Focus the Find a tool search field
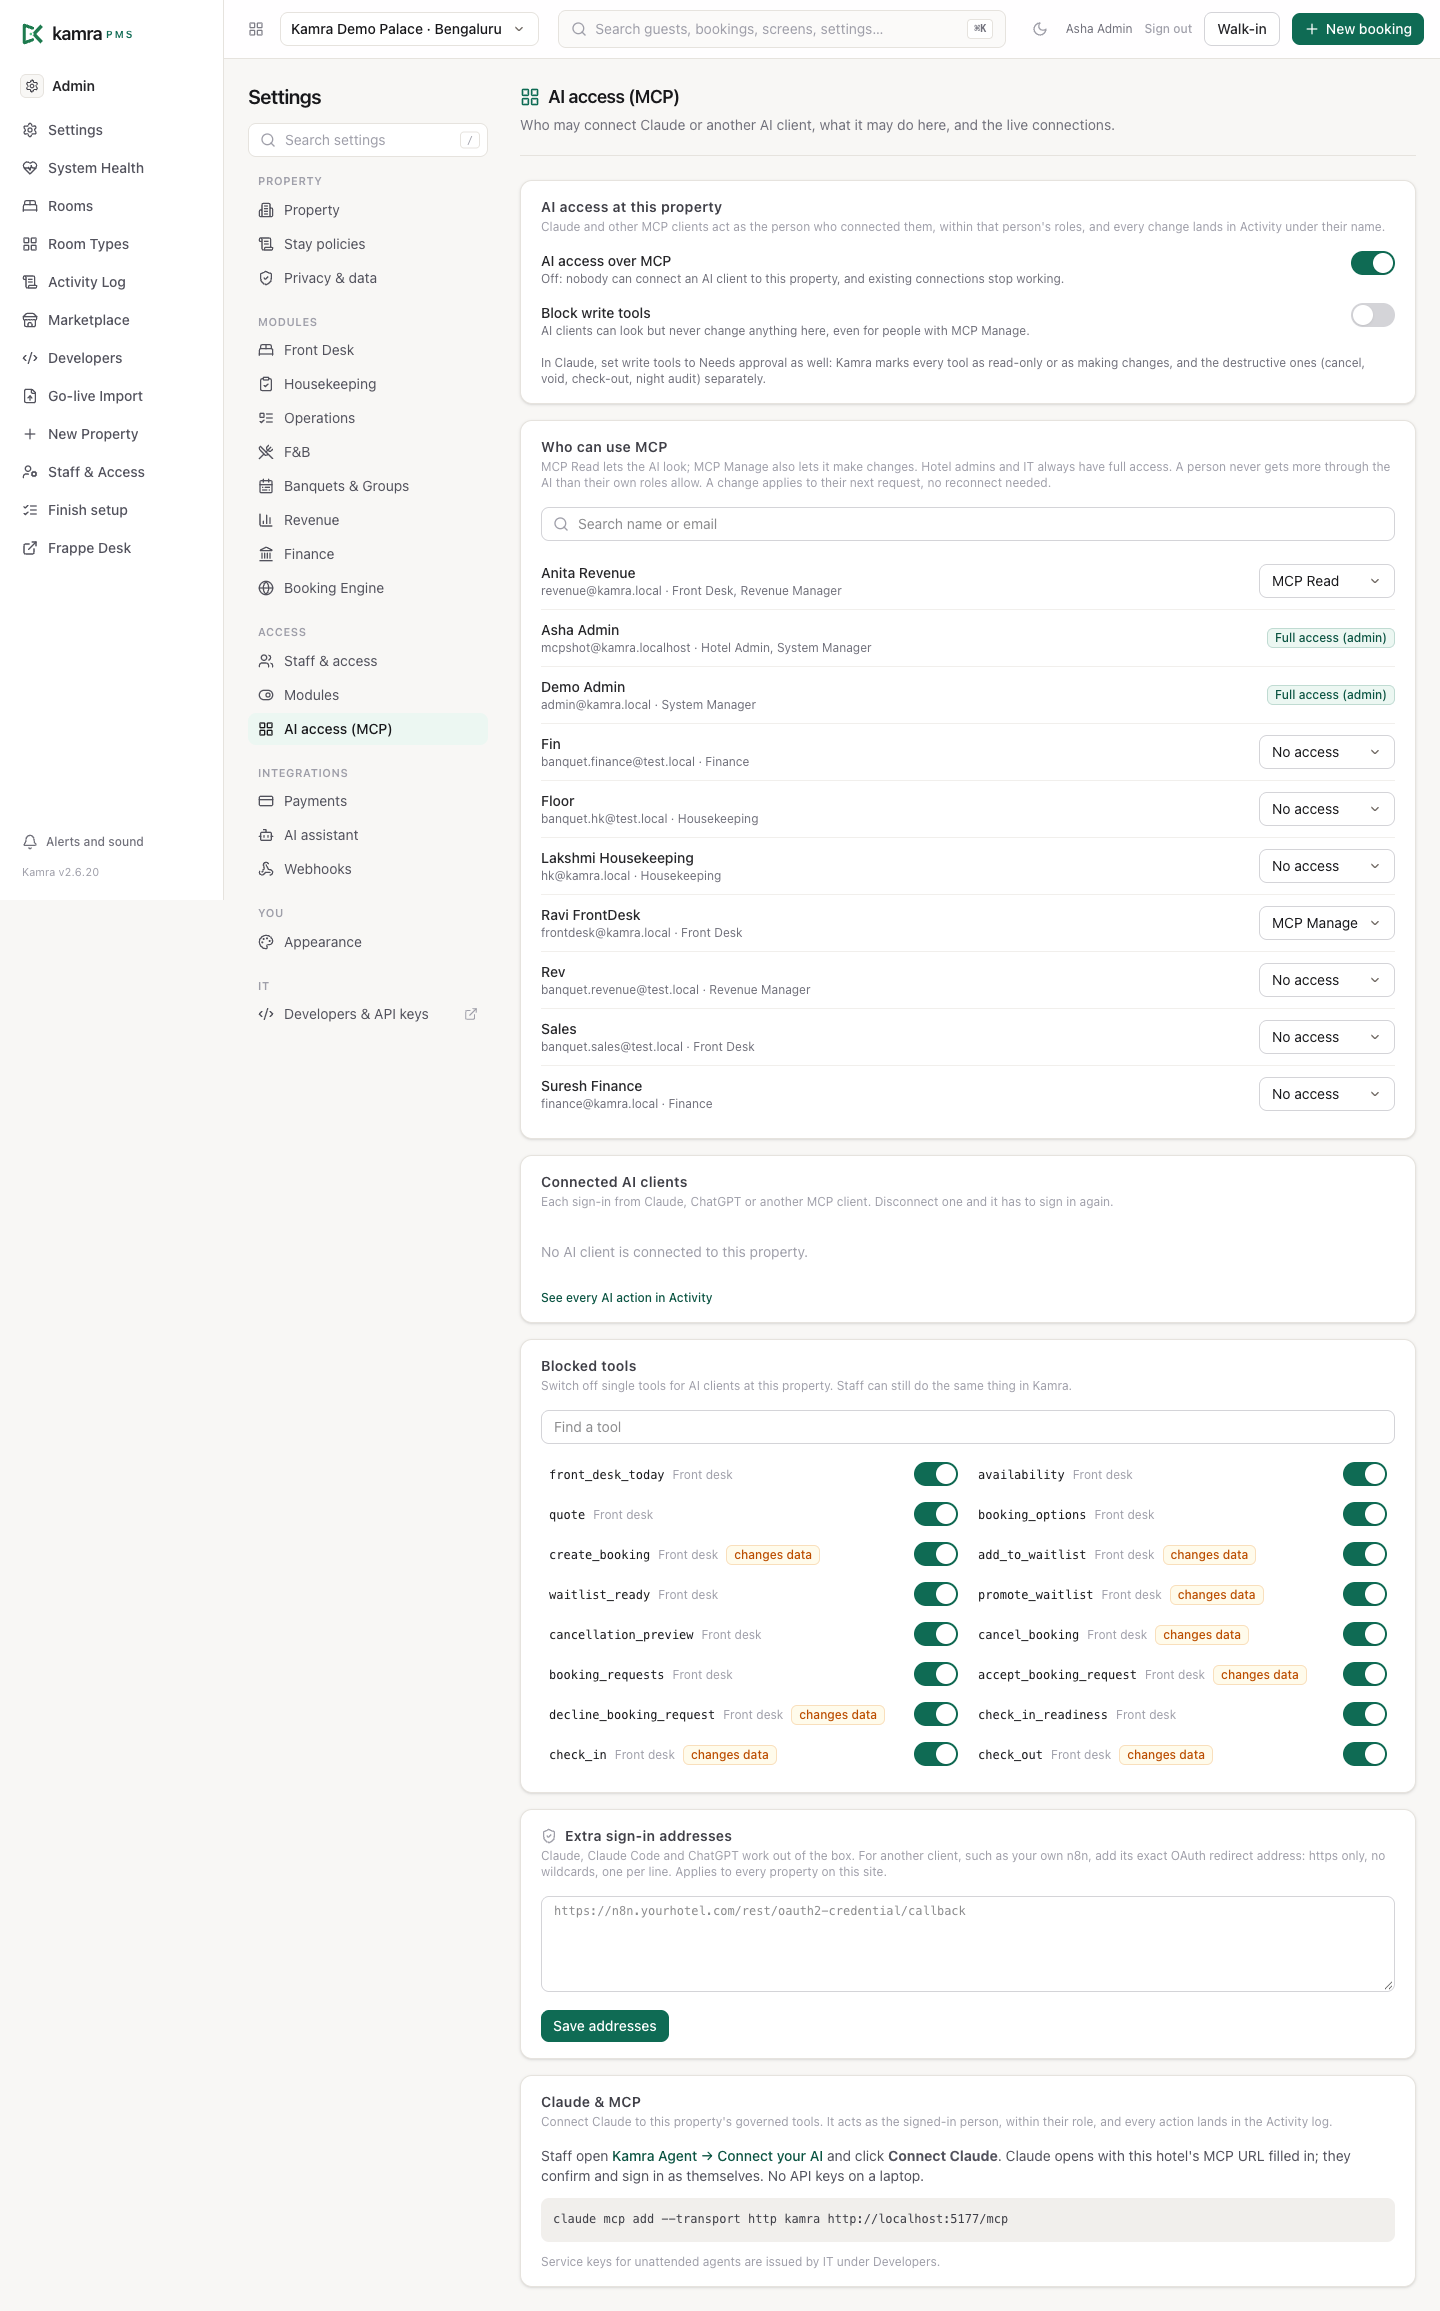The width and height of the screenshot is (1440, 2311). click(x=968, y=1427)
